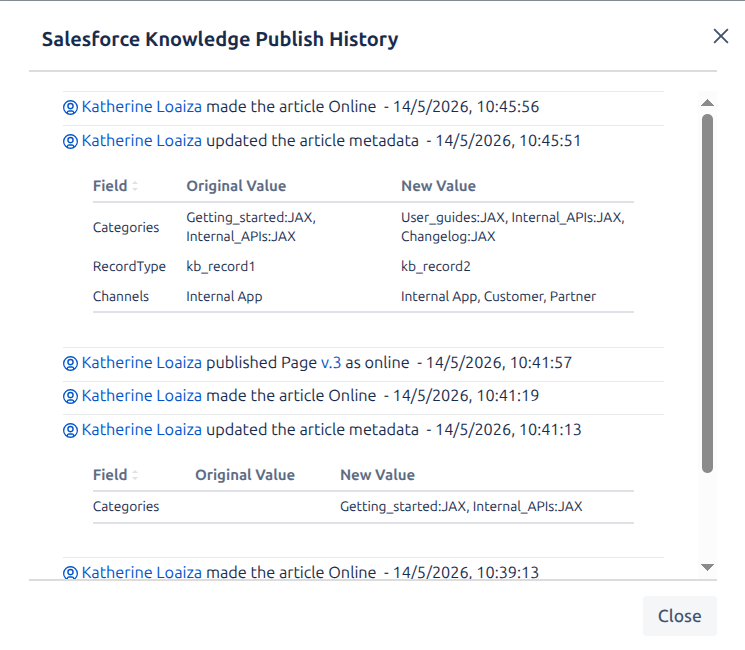The width and height of the screenshot is (745, 650).
Task: Select 'User_guides:JAX, Internal_APIs:JAX, Changelog:JAX' cell
Action: point(513,227)
